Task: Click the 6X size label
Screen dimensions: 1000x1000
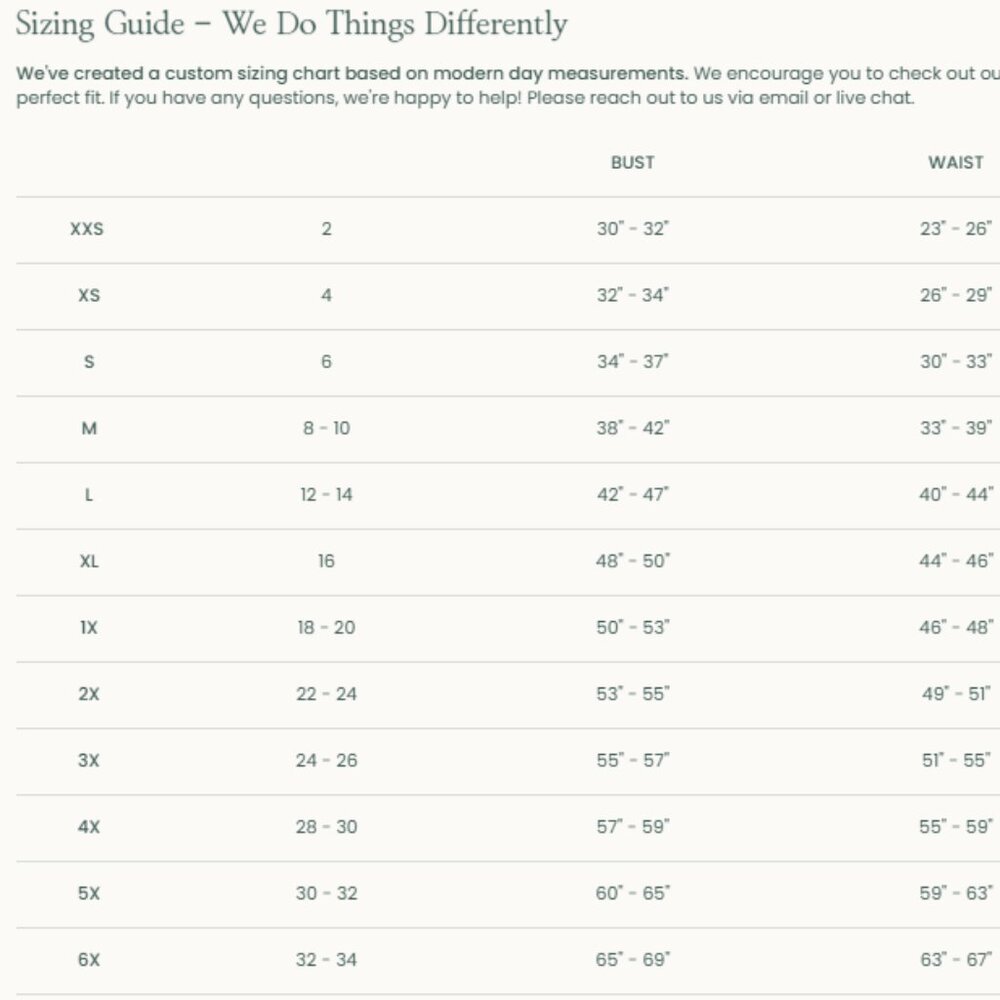Action: [89, 959]
